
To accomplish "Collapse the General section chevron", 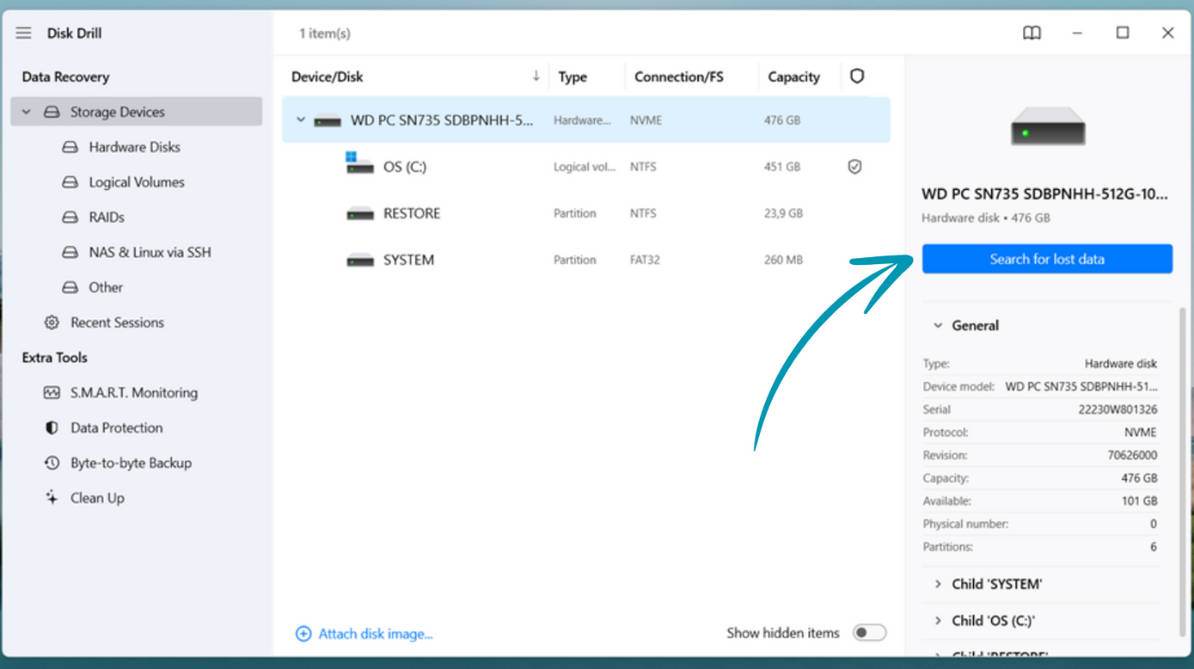I will pos(937,325).
